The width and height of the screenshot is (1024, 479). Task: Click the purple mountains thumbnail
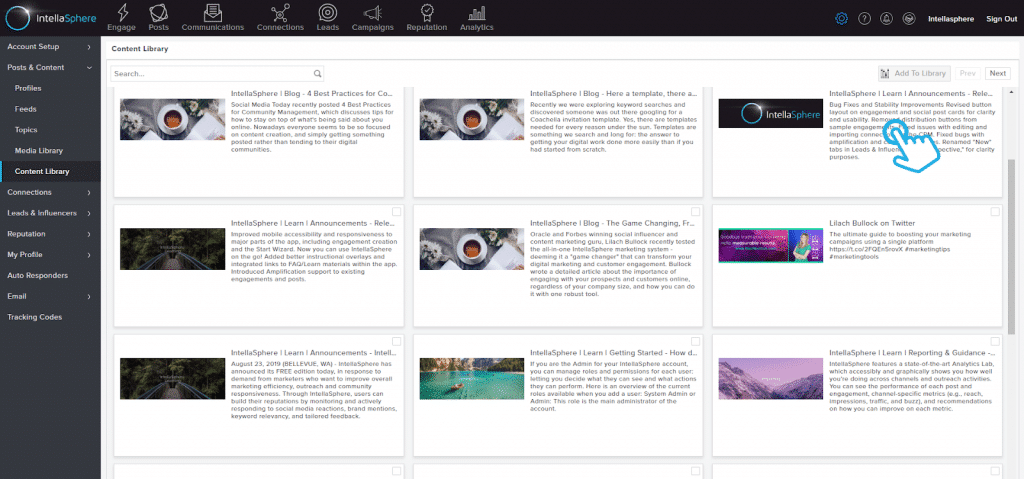coord(771,378)
